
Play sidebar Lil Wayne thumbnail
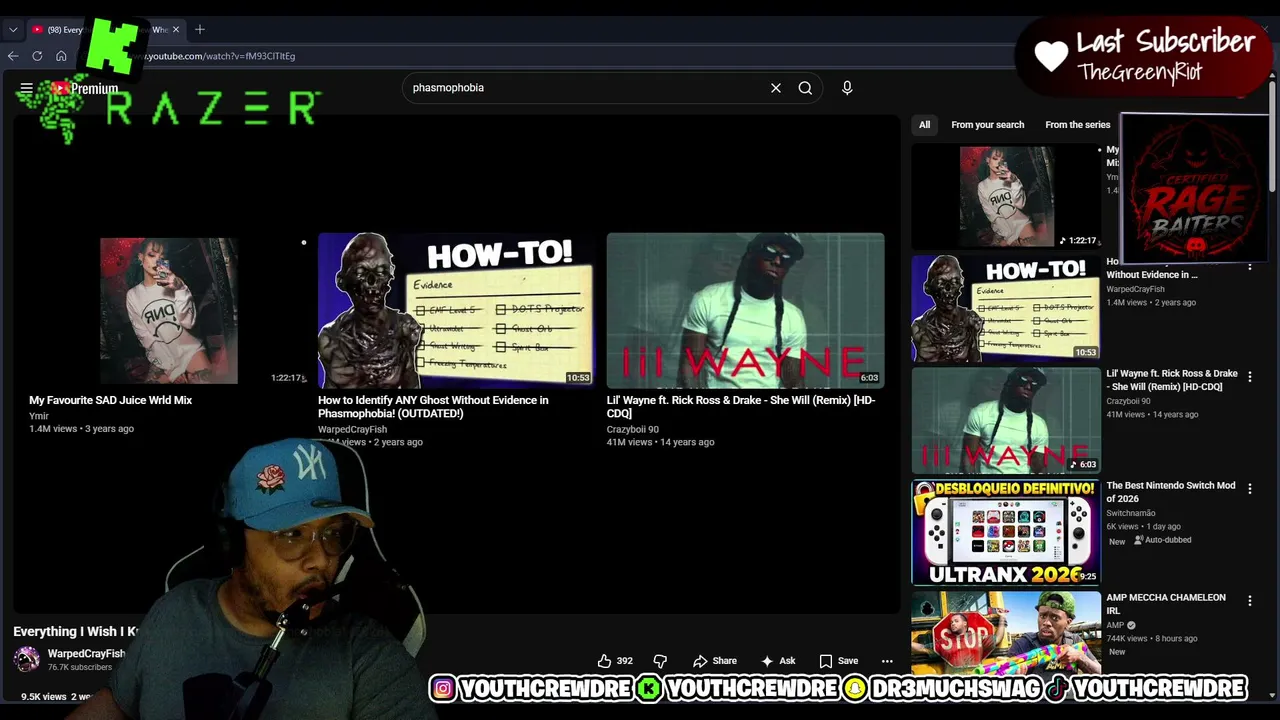[x=1006, y=421]
